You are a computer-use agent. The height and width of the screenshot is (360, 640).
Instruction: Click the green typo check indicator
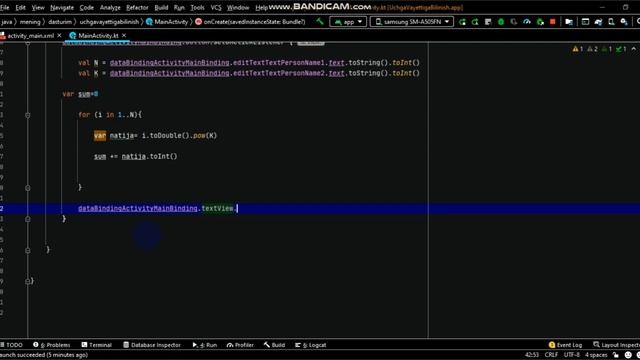(x=621, y=49)
